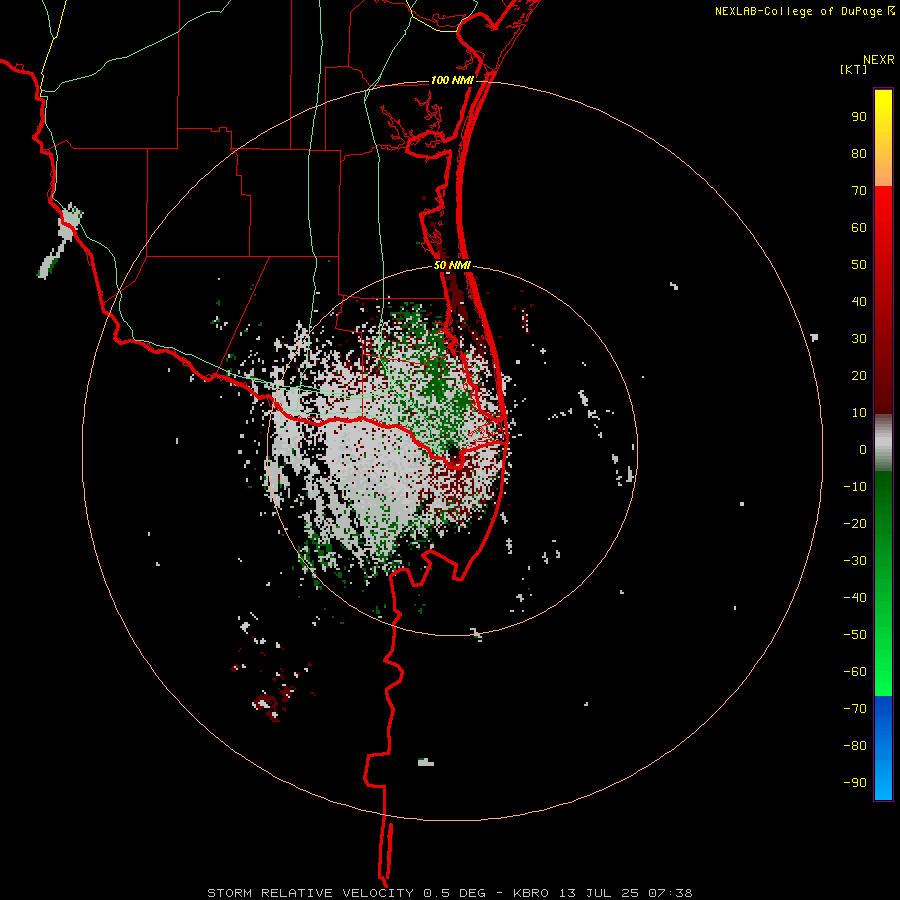Click the Storm Relative Velocity caption text
This screenshot has height=900, width=900.
449,893
